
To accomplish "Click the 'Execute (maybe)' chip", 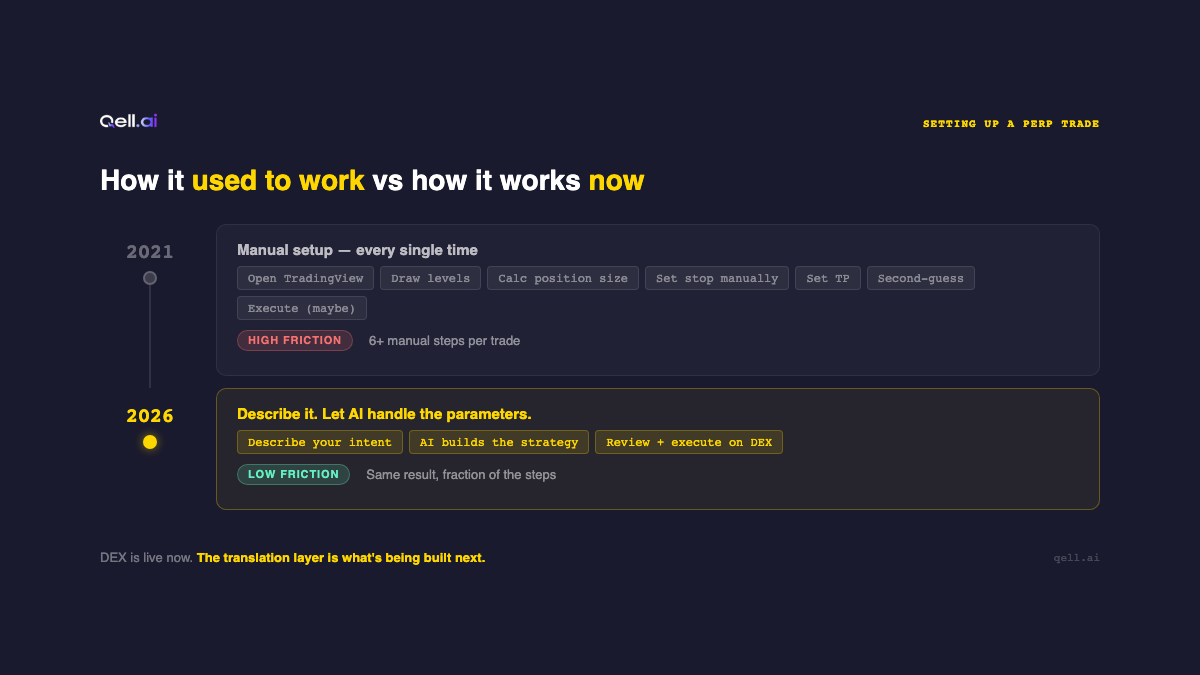I will coord(302,308).
